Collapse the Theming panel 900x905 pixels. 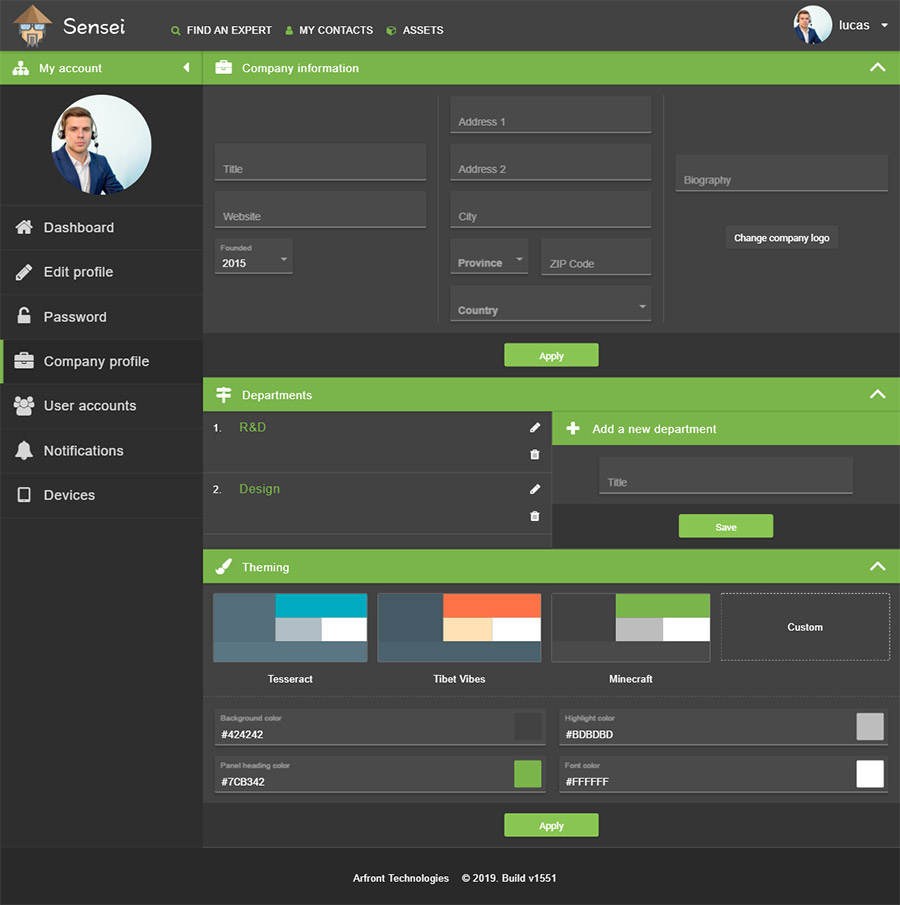click(x=877, y=567)
